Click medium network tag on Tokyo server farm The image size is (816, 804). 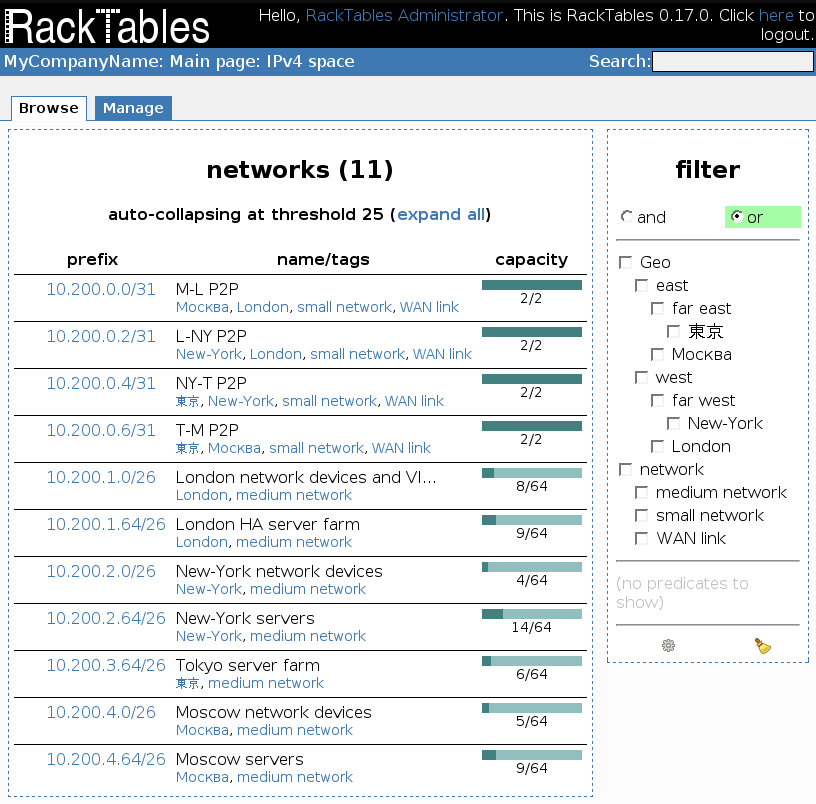click(266, 683)
